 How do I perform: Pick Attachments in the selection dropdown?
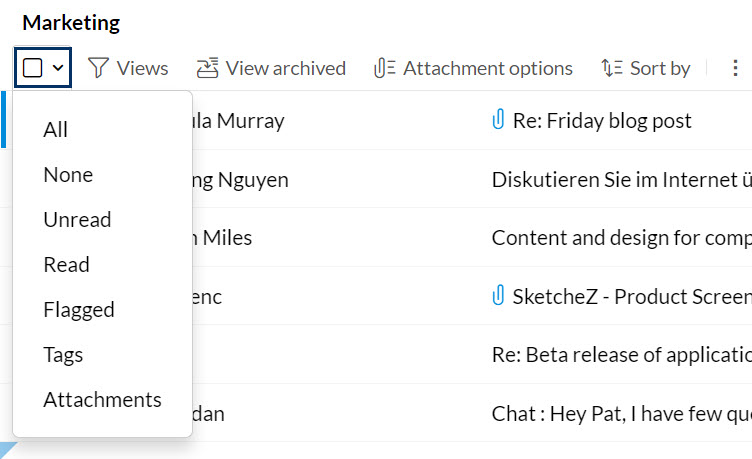click(102, 400)
